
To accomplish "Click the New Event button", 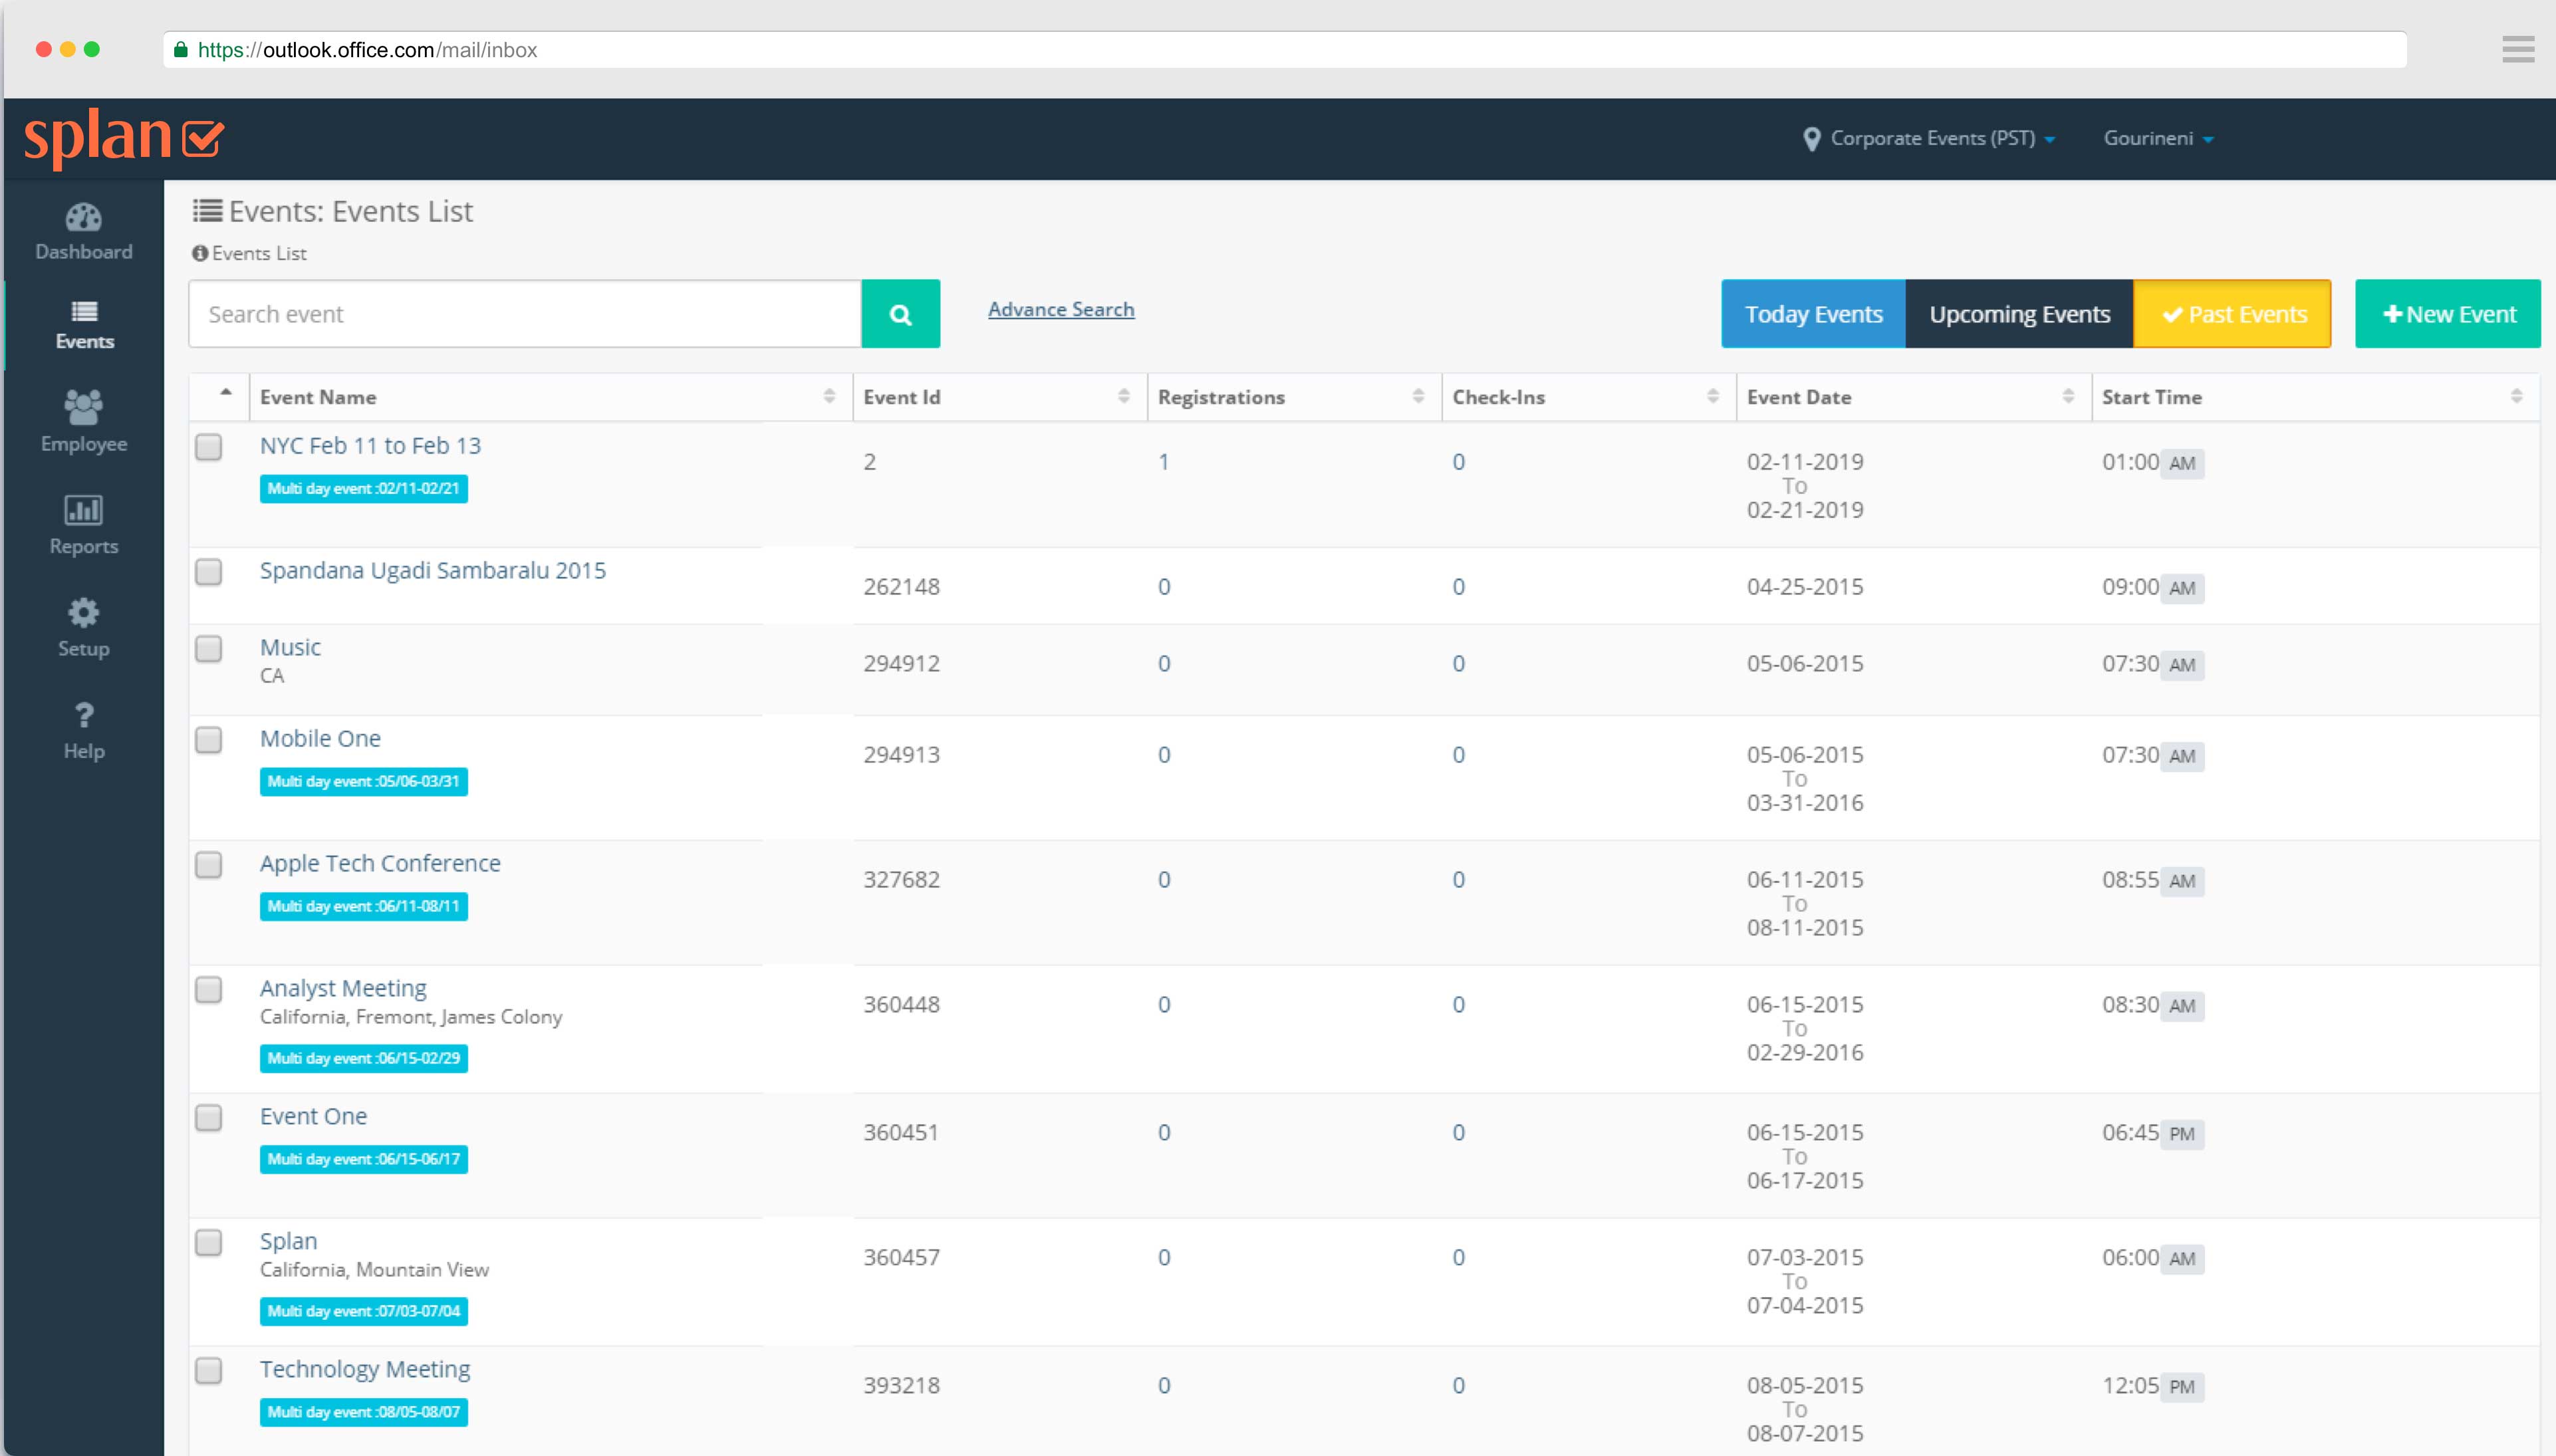I will [2447, 314].
